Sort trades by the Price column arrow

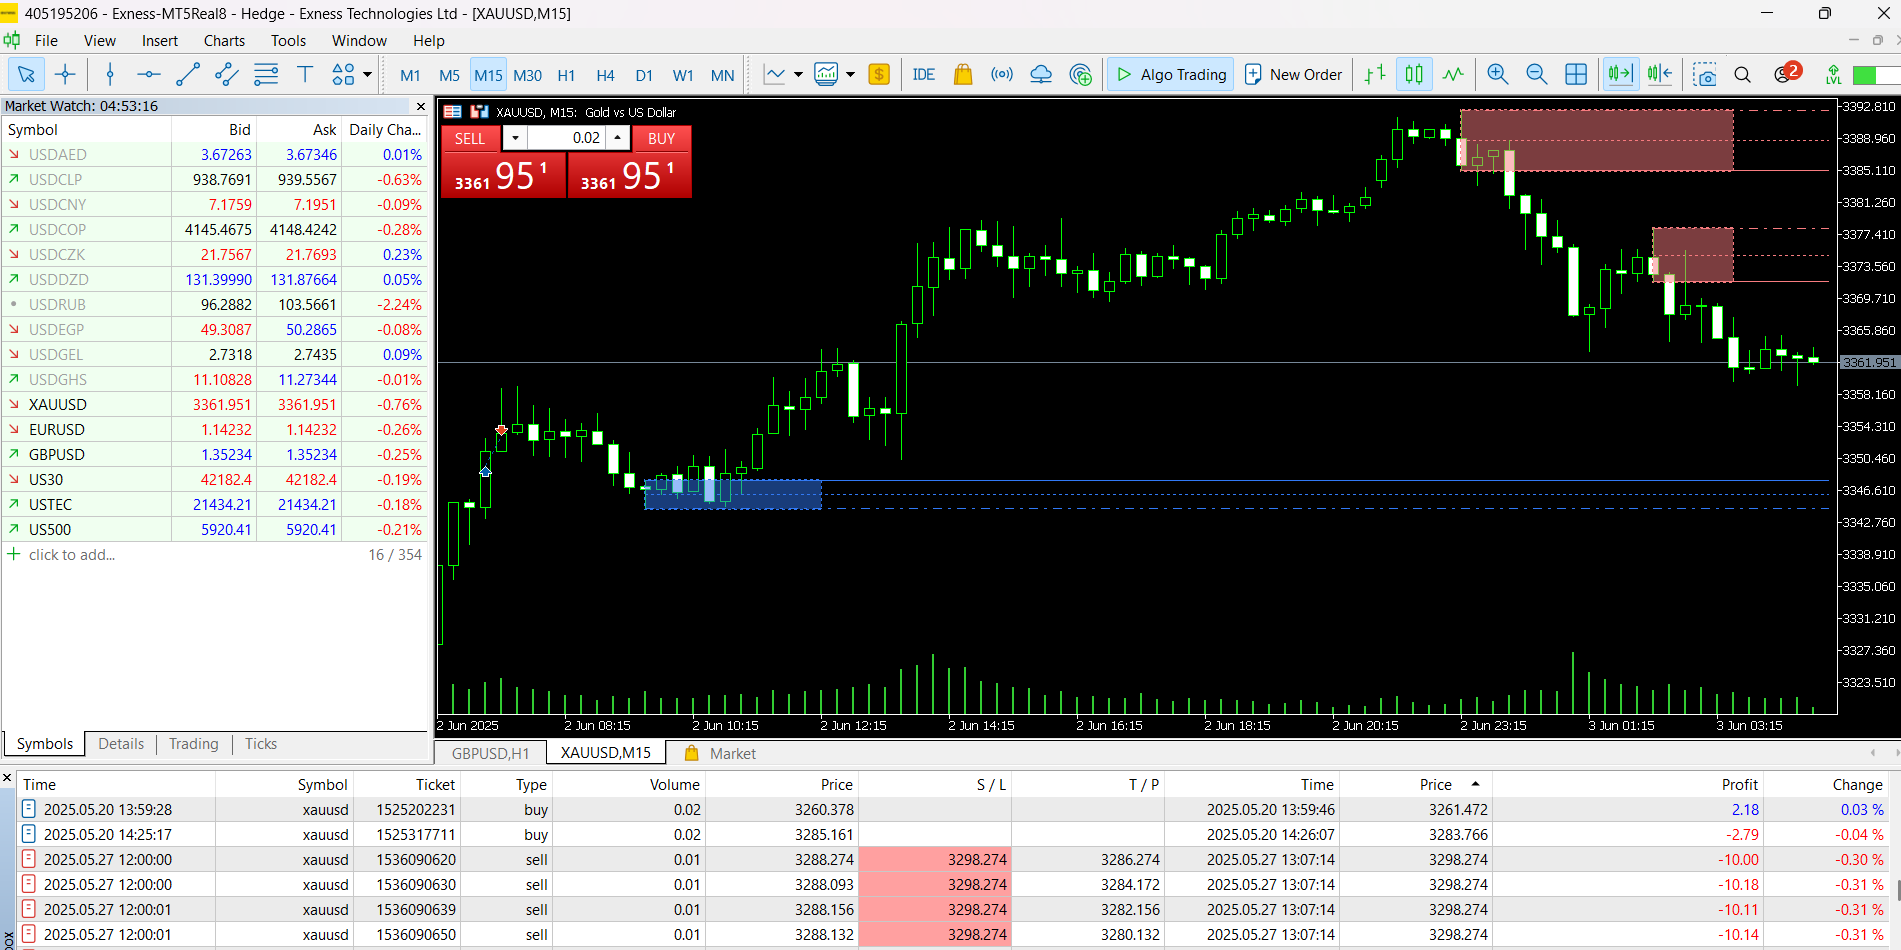pyautogui.click(x=1475, y=785)
